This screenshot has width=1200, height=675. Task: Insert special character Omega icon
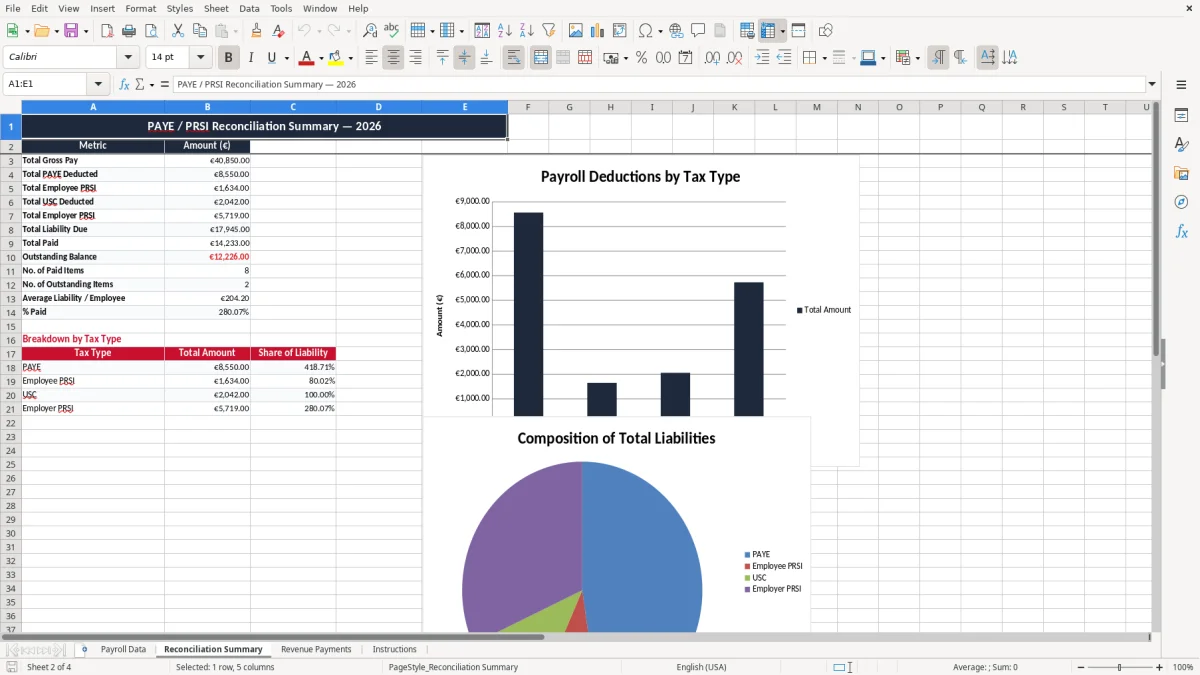pyautogui.click(x=645, y=31)
